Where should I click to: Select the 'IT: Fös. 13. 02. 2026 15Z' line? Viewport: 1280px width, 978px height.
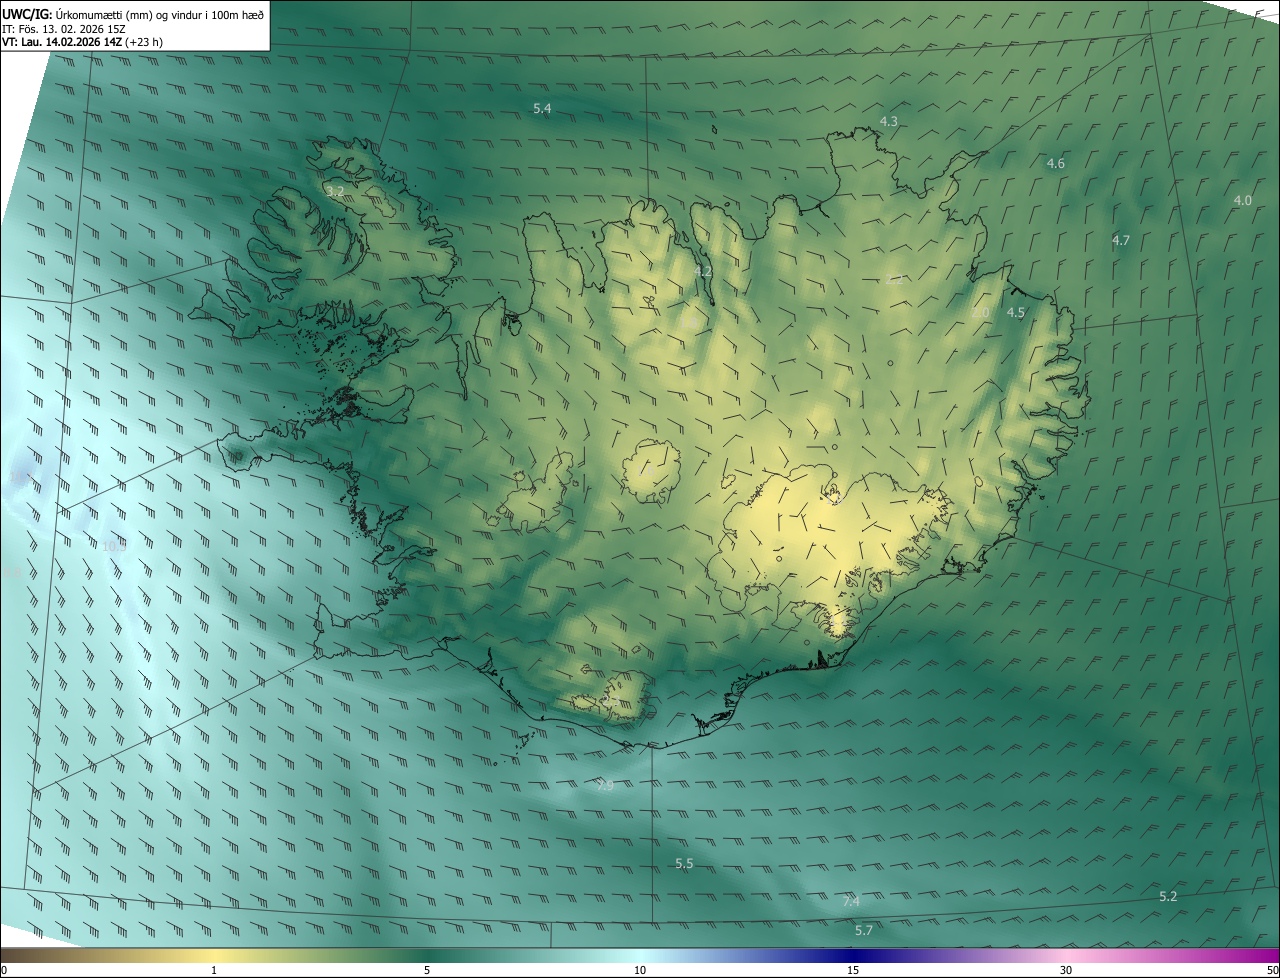pyautogui.click(x=63, y=28)
